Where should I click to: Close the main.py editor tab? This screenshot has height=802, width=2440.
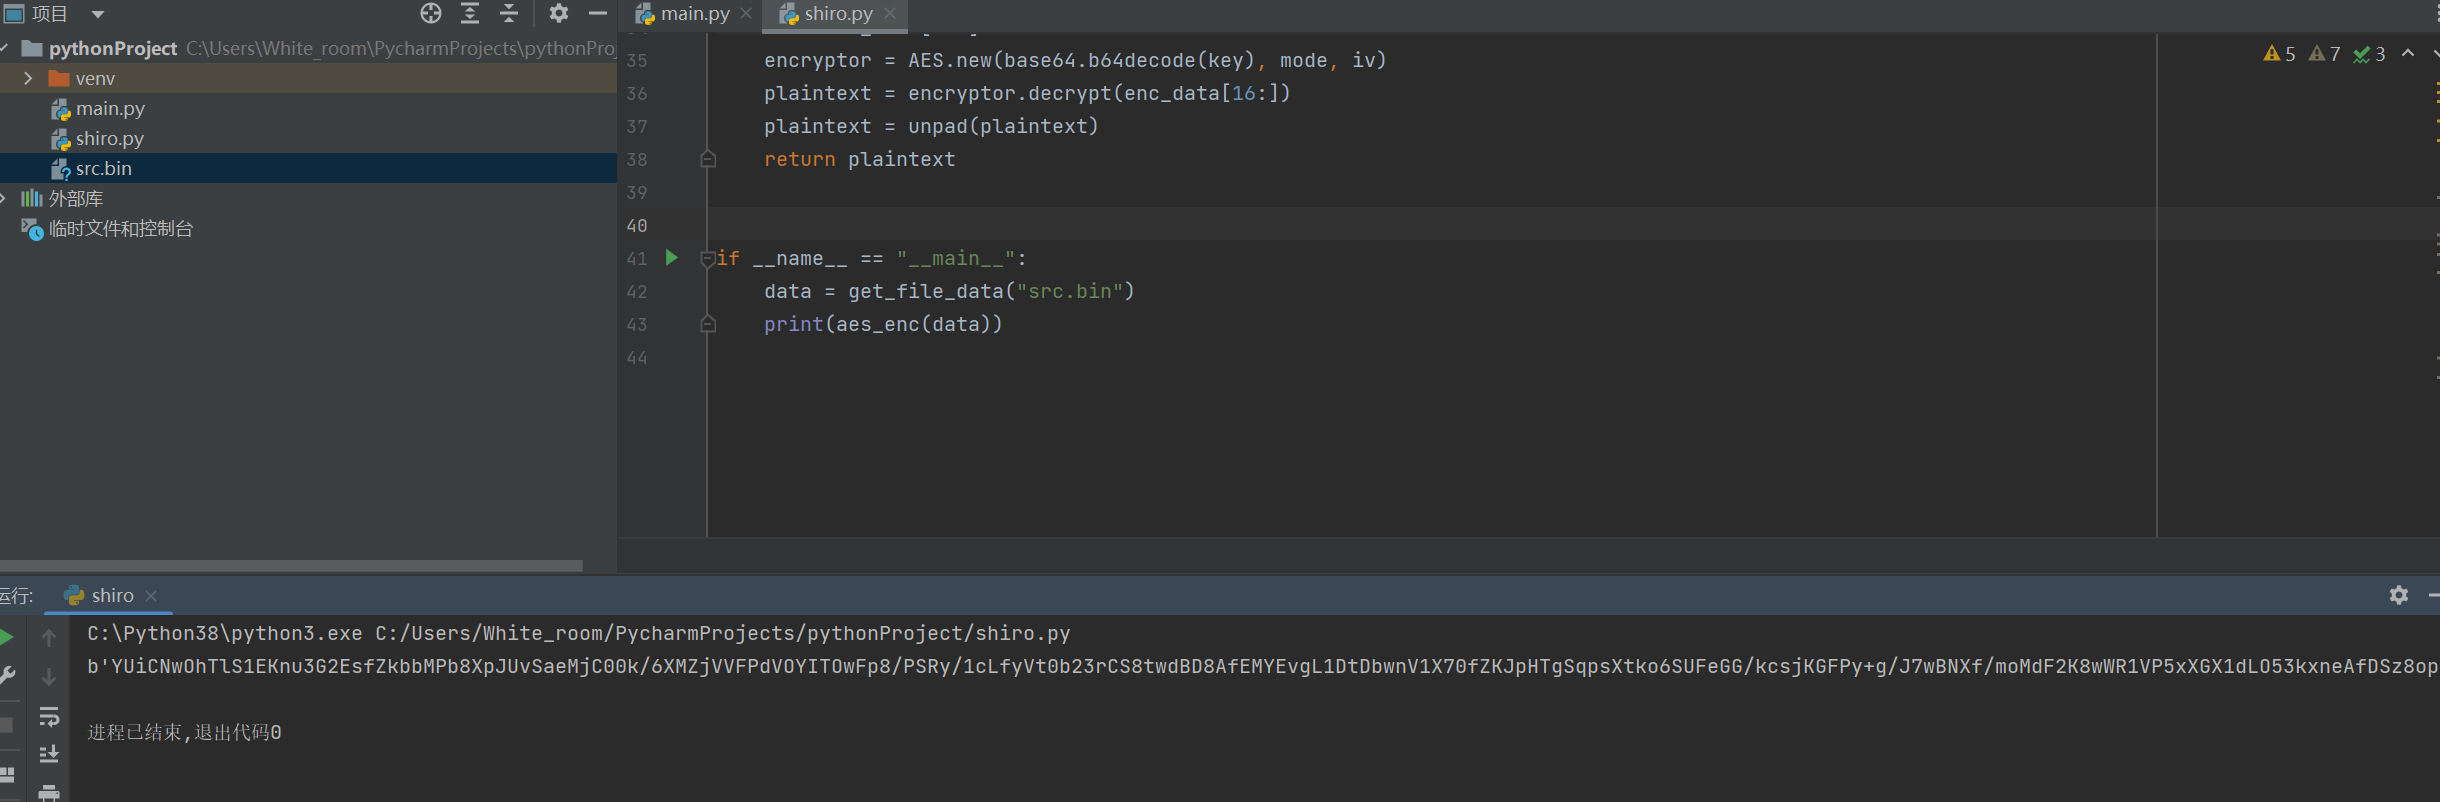pyautogui.click(x=746, y=14)
